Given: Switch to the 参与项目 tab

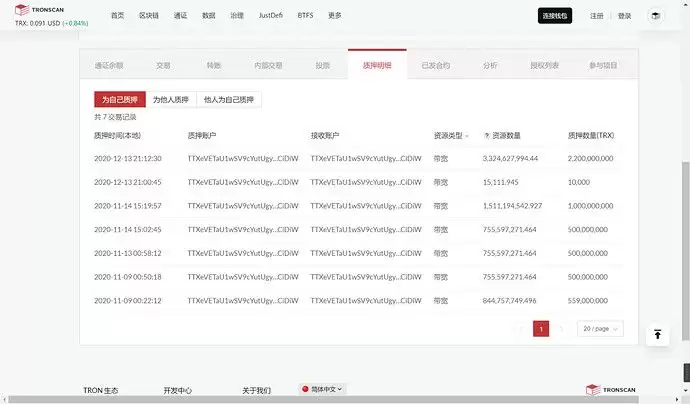Looking at the screenshot, I should tap(603, 65).
